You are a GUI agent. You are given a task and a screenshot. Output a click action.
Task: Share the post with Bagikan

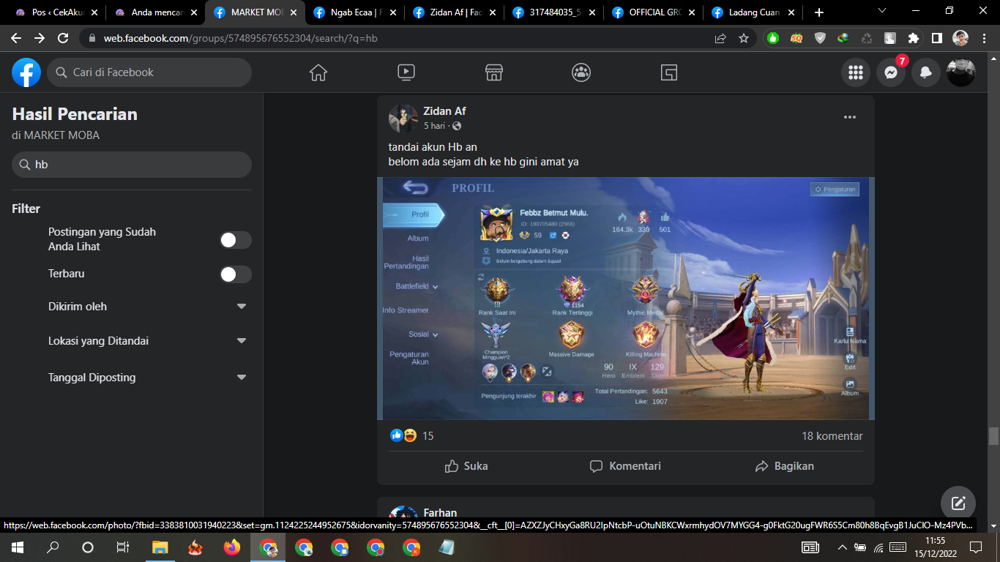pyautogui.click(x=784, y=466)
